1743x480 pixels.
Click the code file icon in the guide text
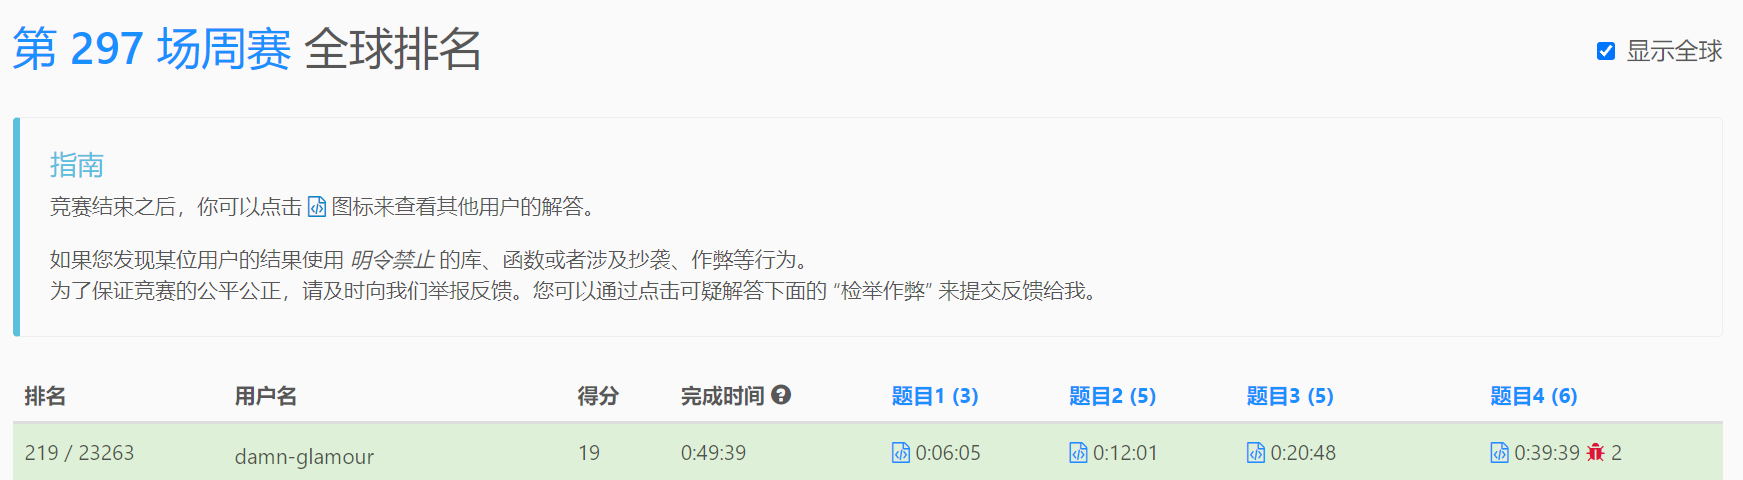pyautogui.click(x=317, y=206)
